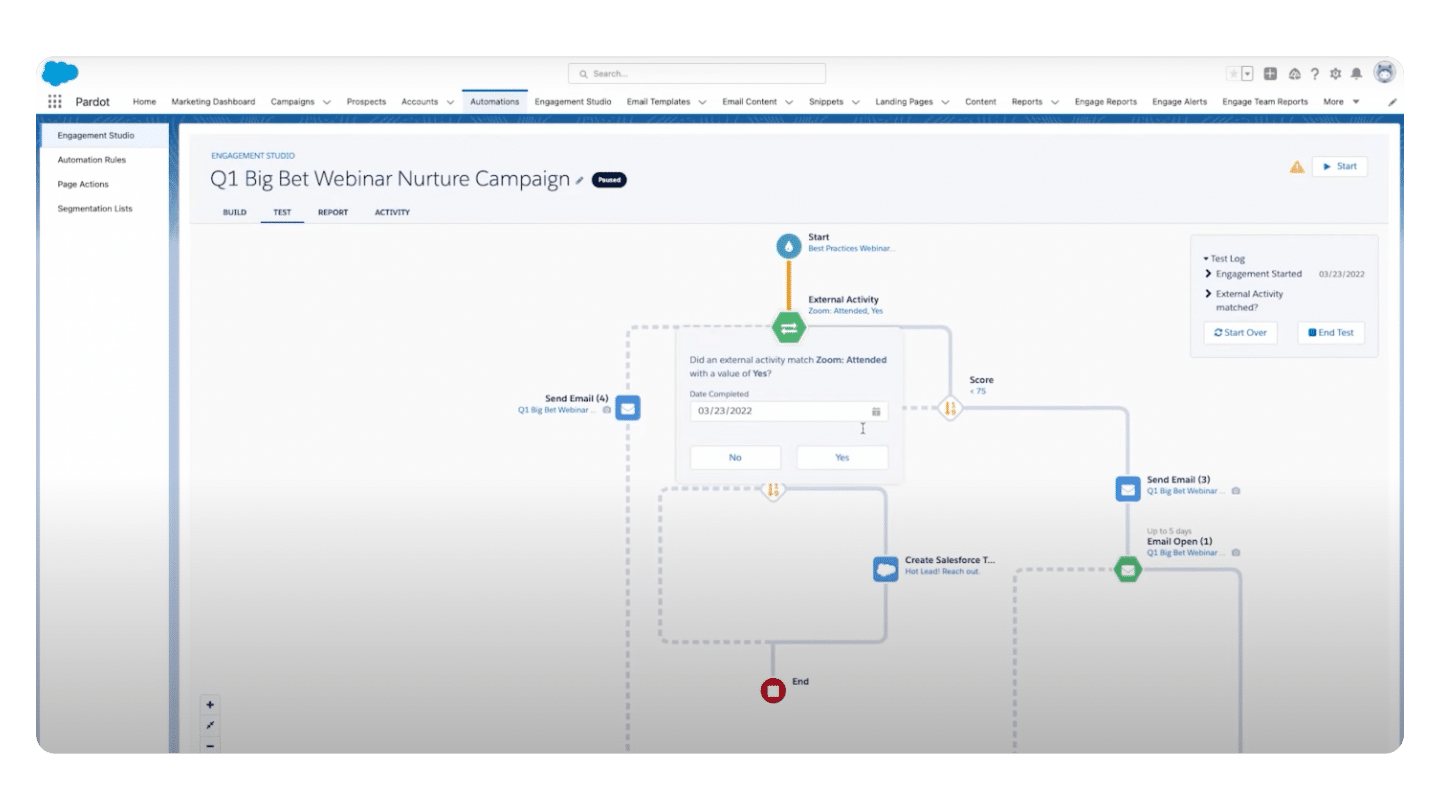Viewport: 1440px width, 810px height.
Task: Select the Create Salesforce Task node icon
Action: (885, 570)
